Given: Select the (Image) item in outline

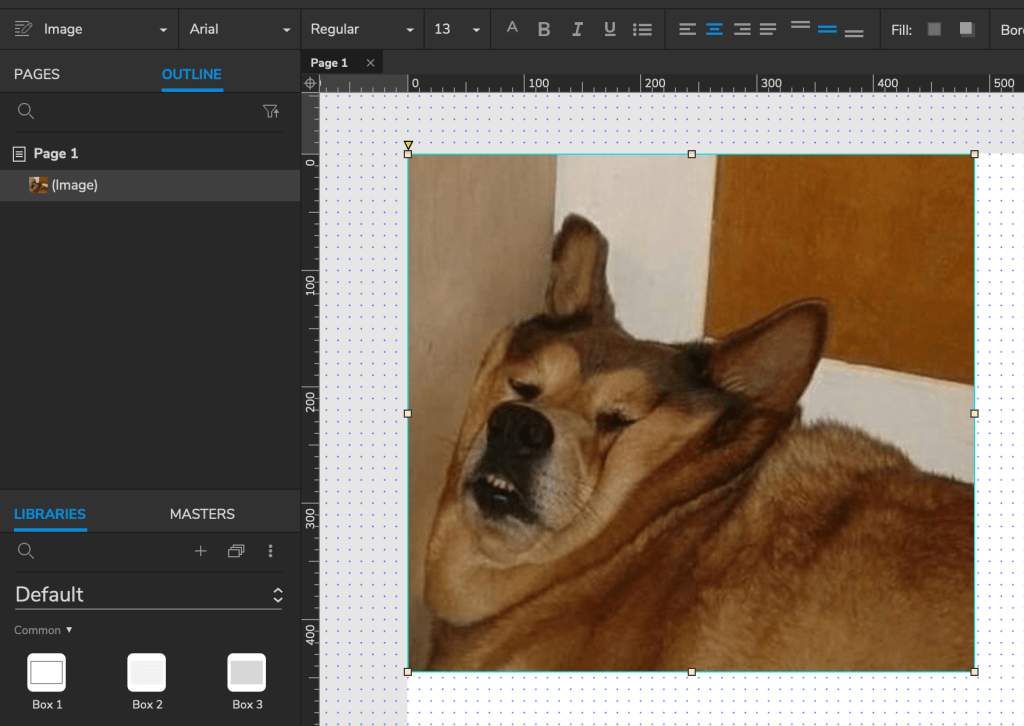Looking at the screenshot, I should pos(74,185).
